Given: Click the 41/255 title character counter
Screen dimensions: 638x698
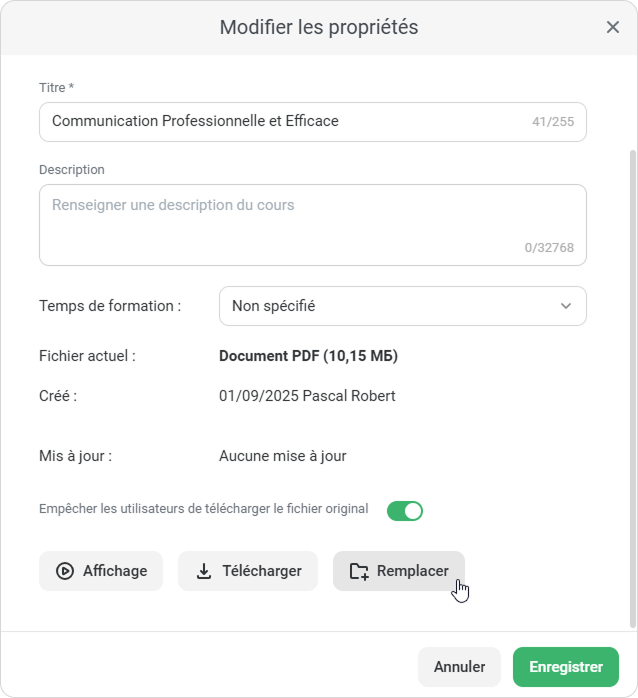Looking at the screenshot, I should coord(553,122).
